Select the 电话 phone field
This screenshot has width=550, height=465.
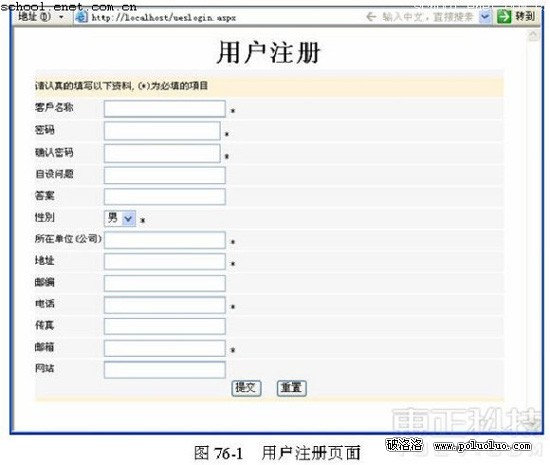coord(165,305)
